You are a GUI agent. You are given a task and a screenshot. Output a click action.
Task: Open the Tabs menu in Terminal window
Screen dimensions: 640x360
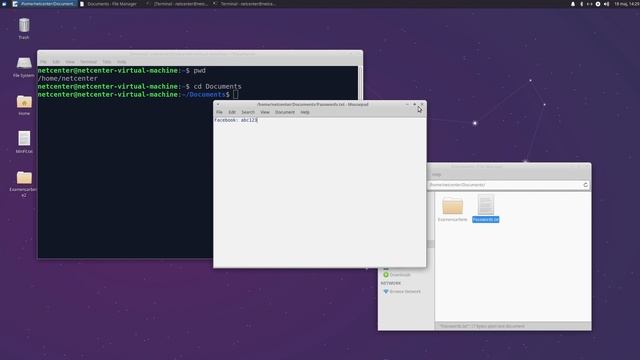[107, 62]
